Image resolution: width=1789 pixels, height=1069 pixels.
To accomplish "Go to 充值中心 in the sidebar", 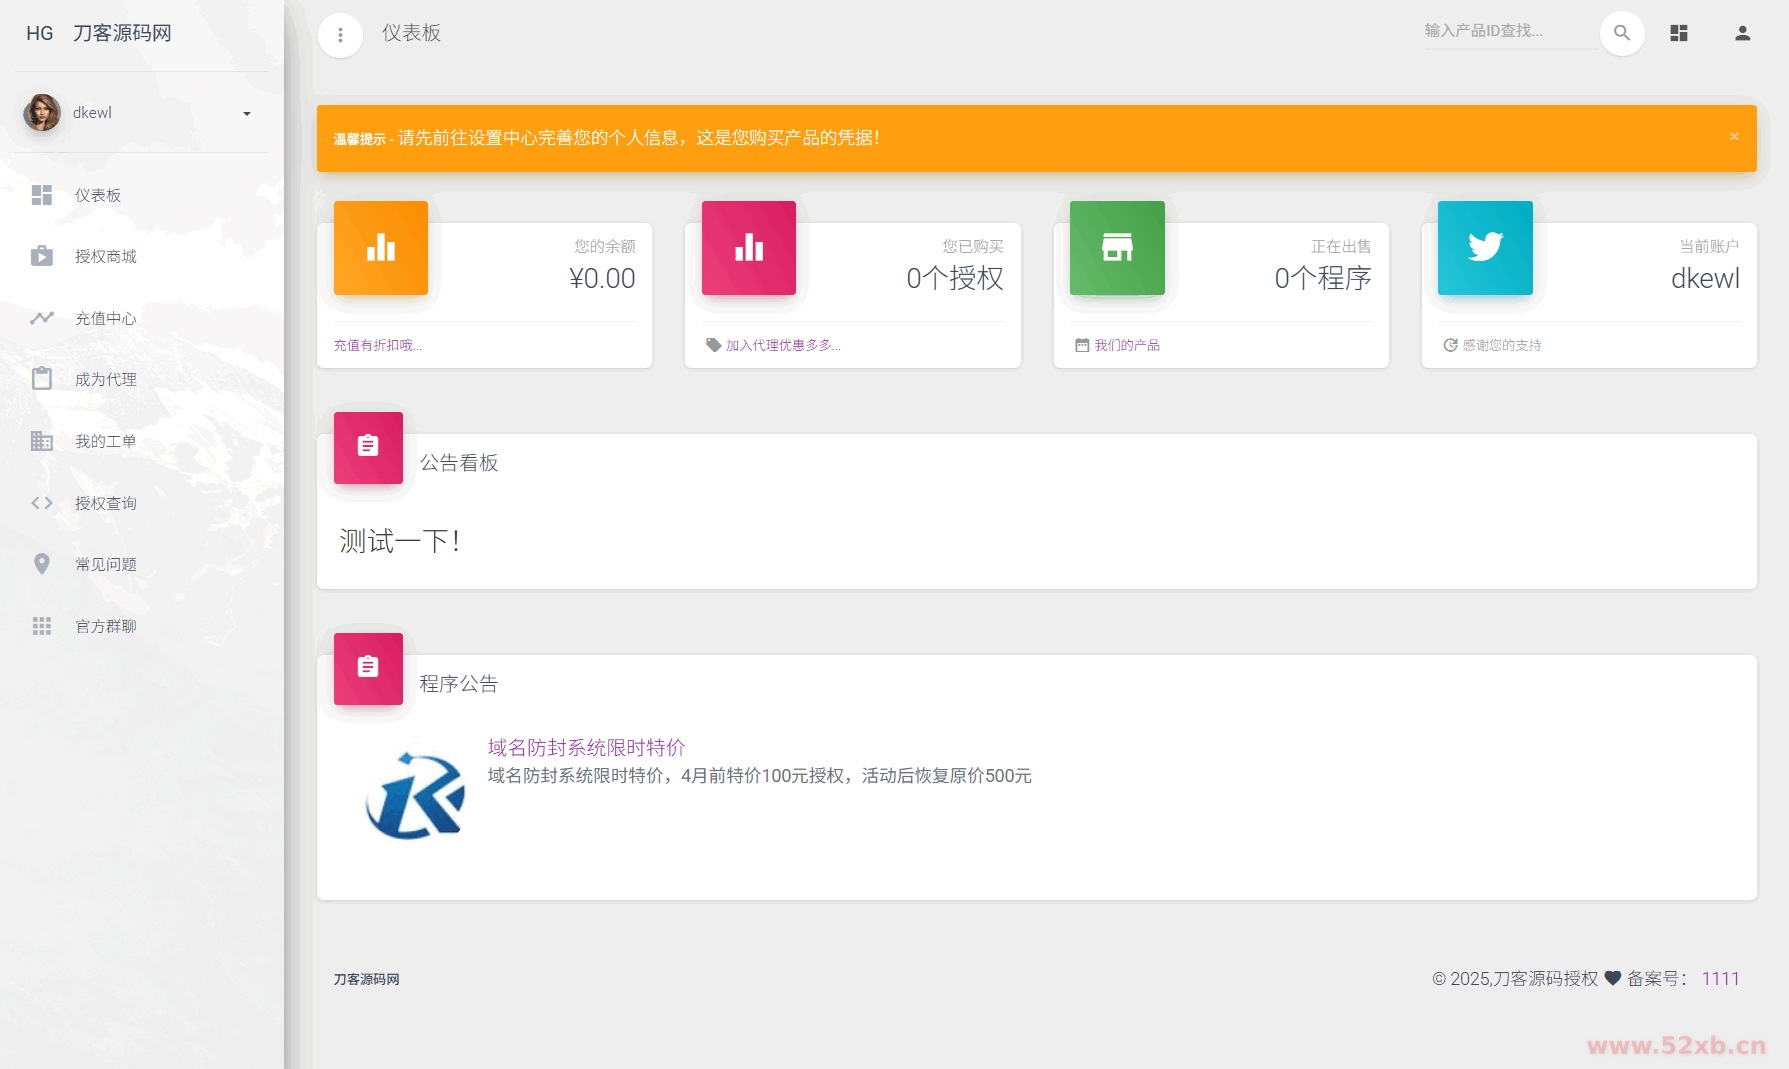I will click(x=105, y=319).
